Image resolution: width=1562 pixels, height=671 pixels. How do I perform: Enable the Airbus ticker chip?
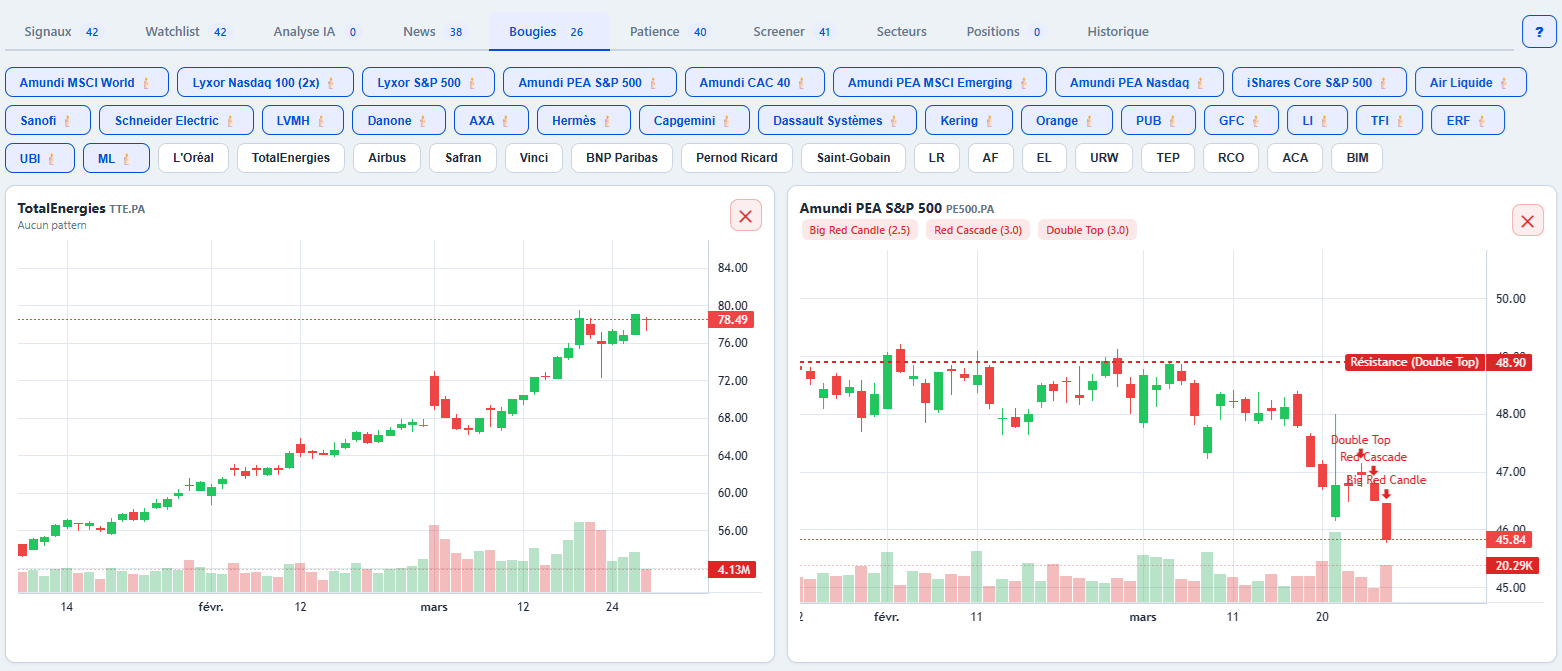387,158
